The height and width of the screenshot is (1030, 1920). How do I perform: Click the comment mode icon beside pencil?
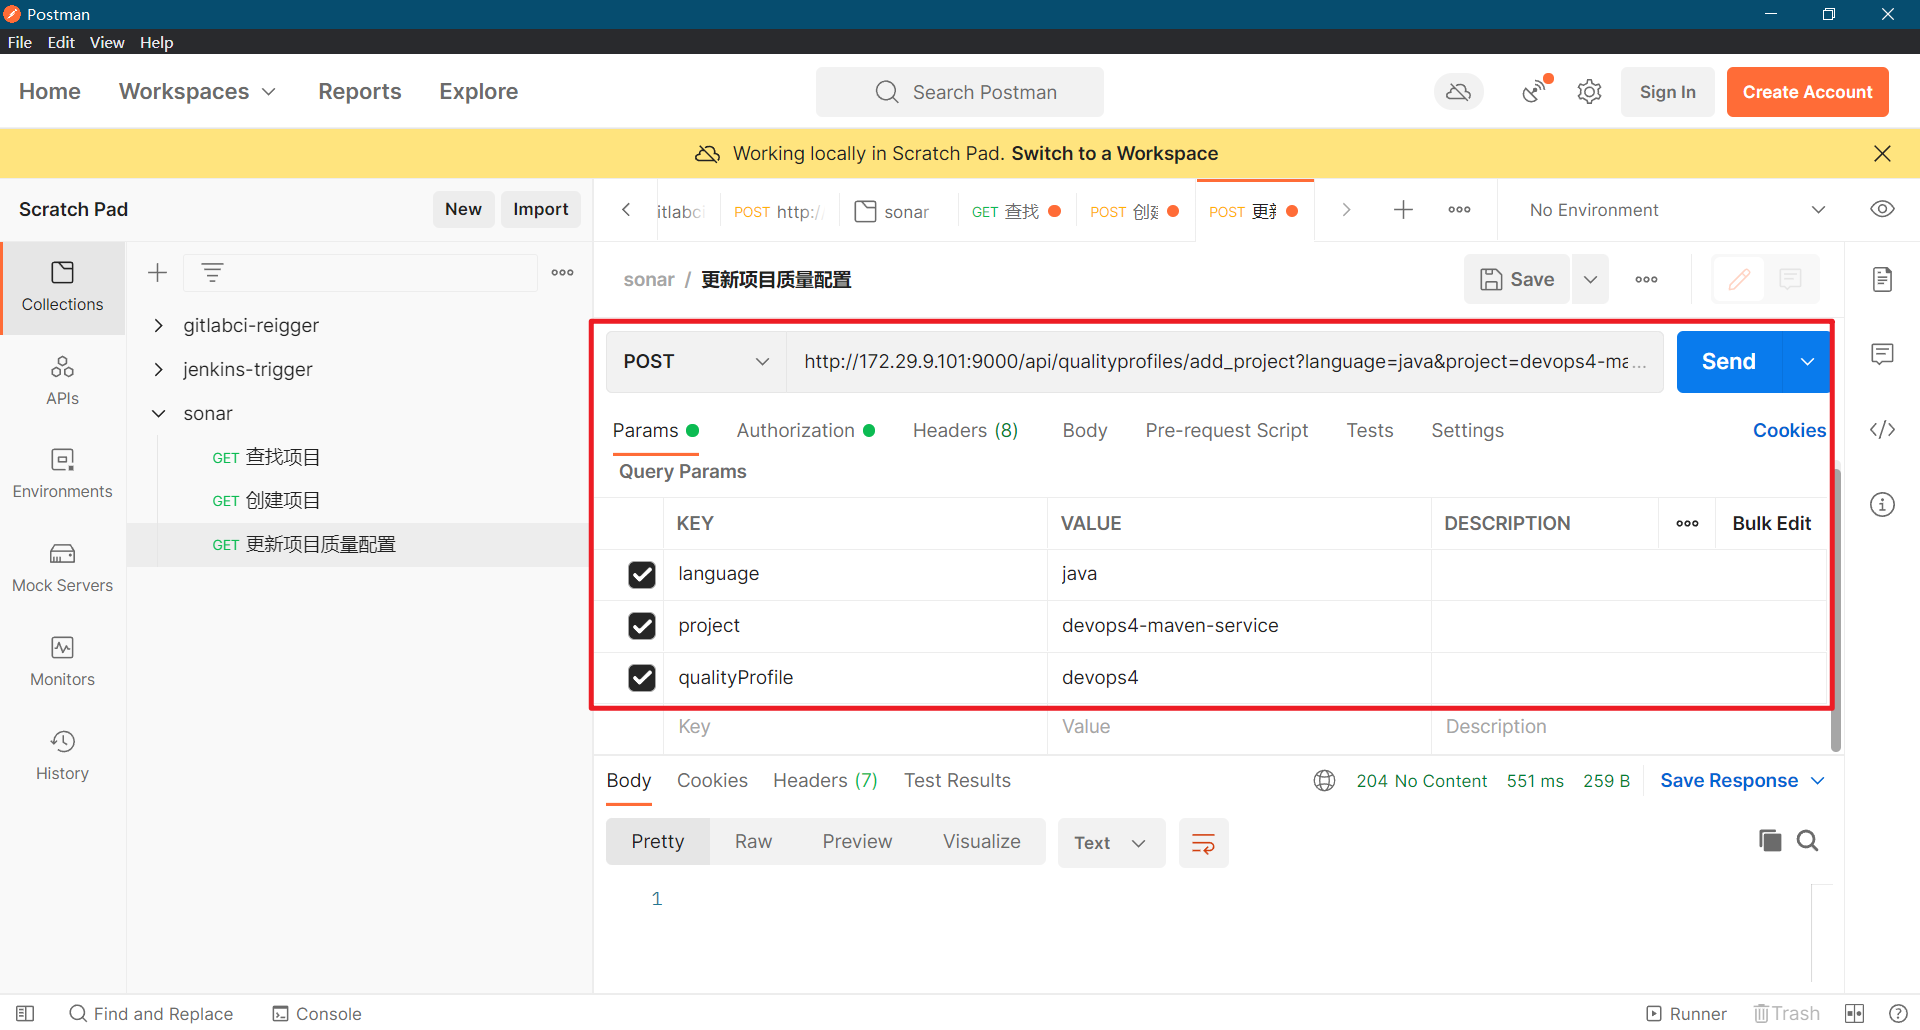pyautogui.click(x=1790, y=279)
